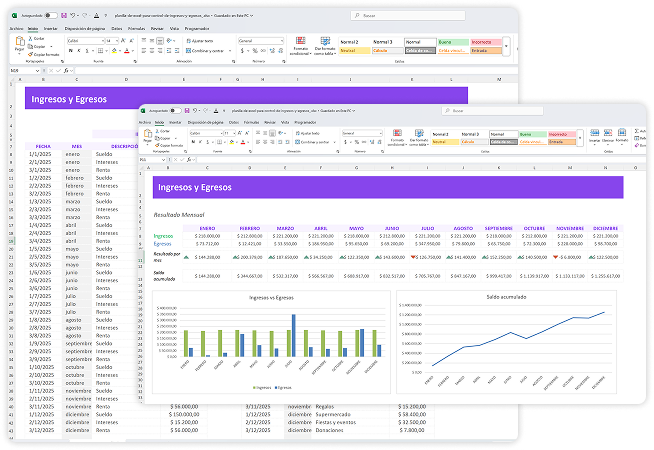Open Name Box dropdown in the back window
The width and height of the screenshot is (654, 450).
coord(38,70)
